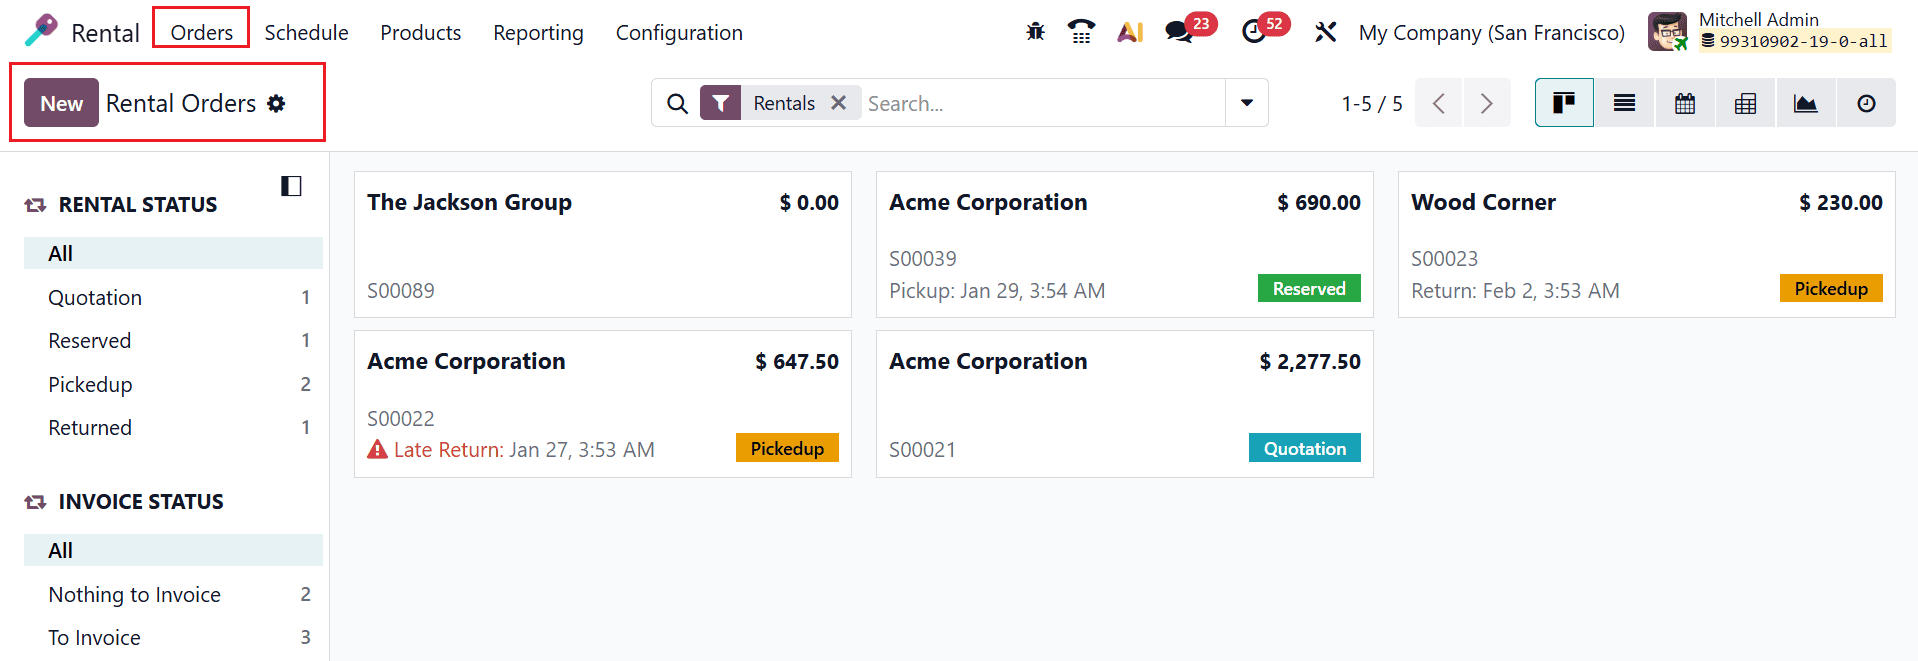Open the Discuss messages panel
This screenshot has height=661, width=1918.
[1178, 31]
